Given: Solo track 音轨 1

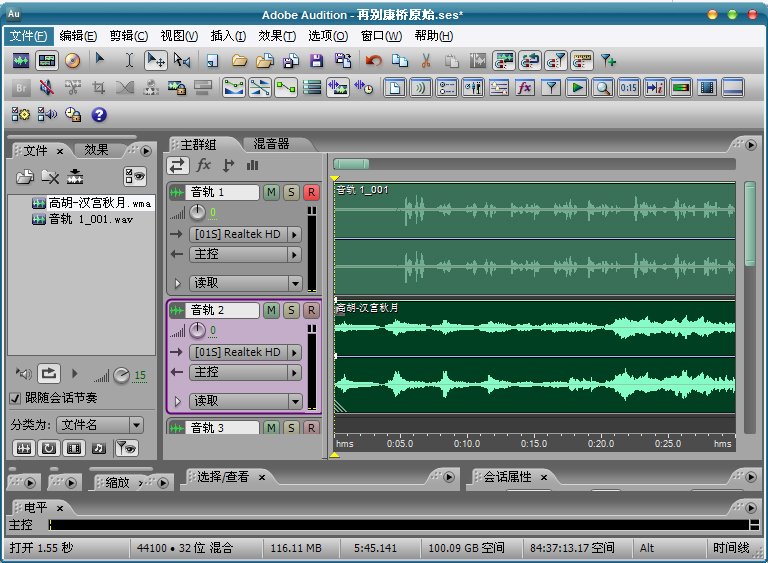Looking at the screenshot, I should (291, 193).
